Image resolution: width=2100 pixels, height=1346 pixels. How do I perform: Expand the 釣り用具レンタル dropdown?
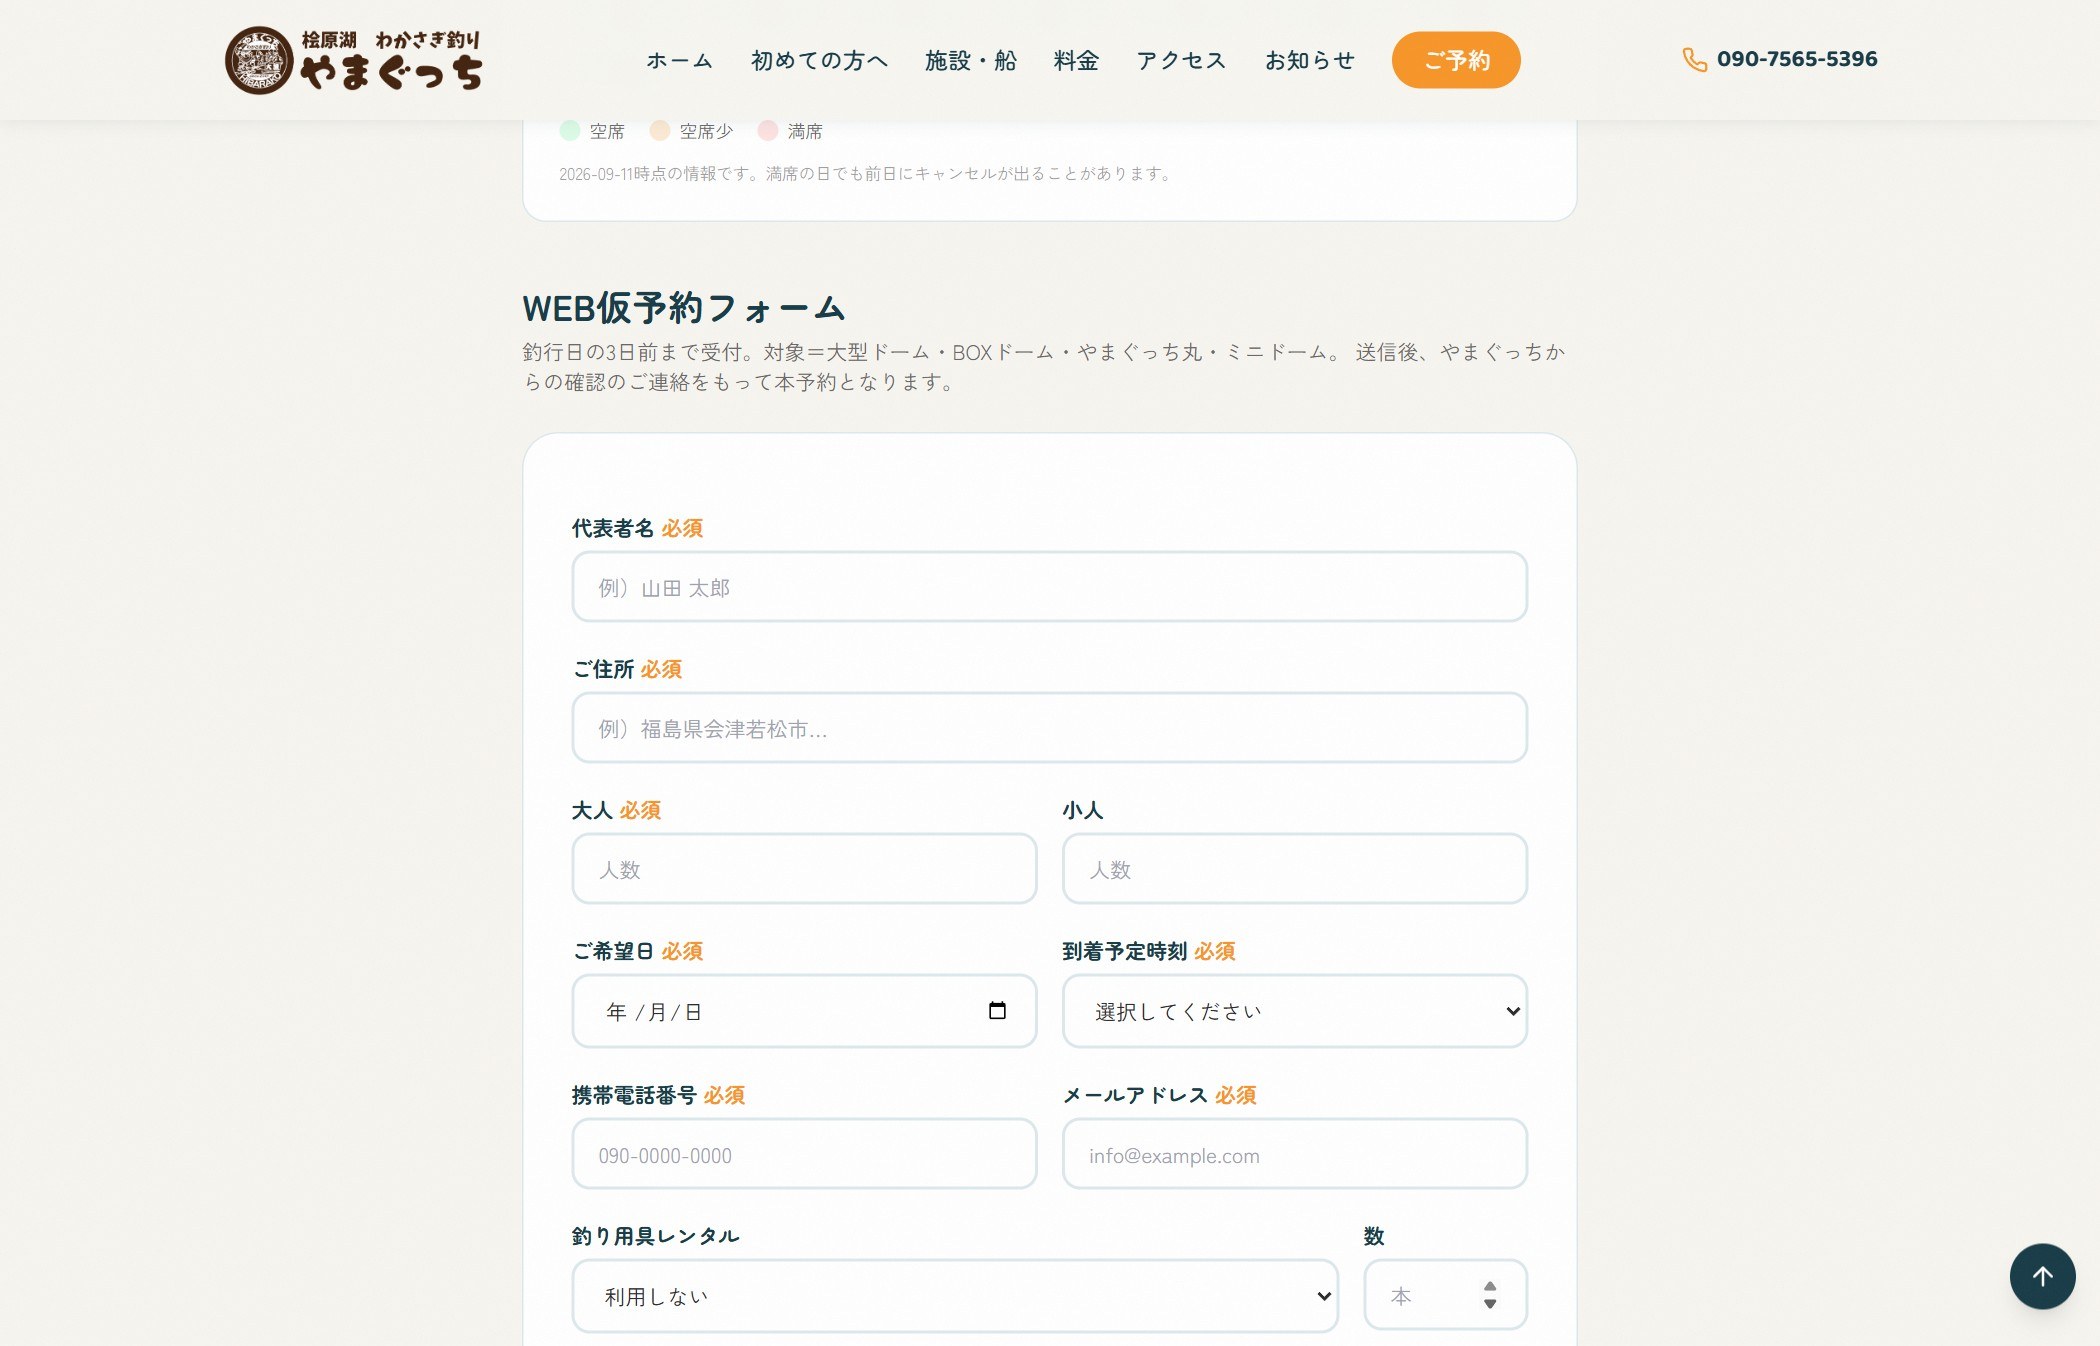click(x=955, y=1296)
